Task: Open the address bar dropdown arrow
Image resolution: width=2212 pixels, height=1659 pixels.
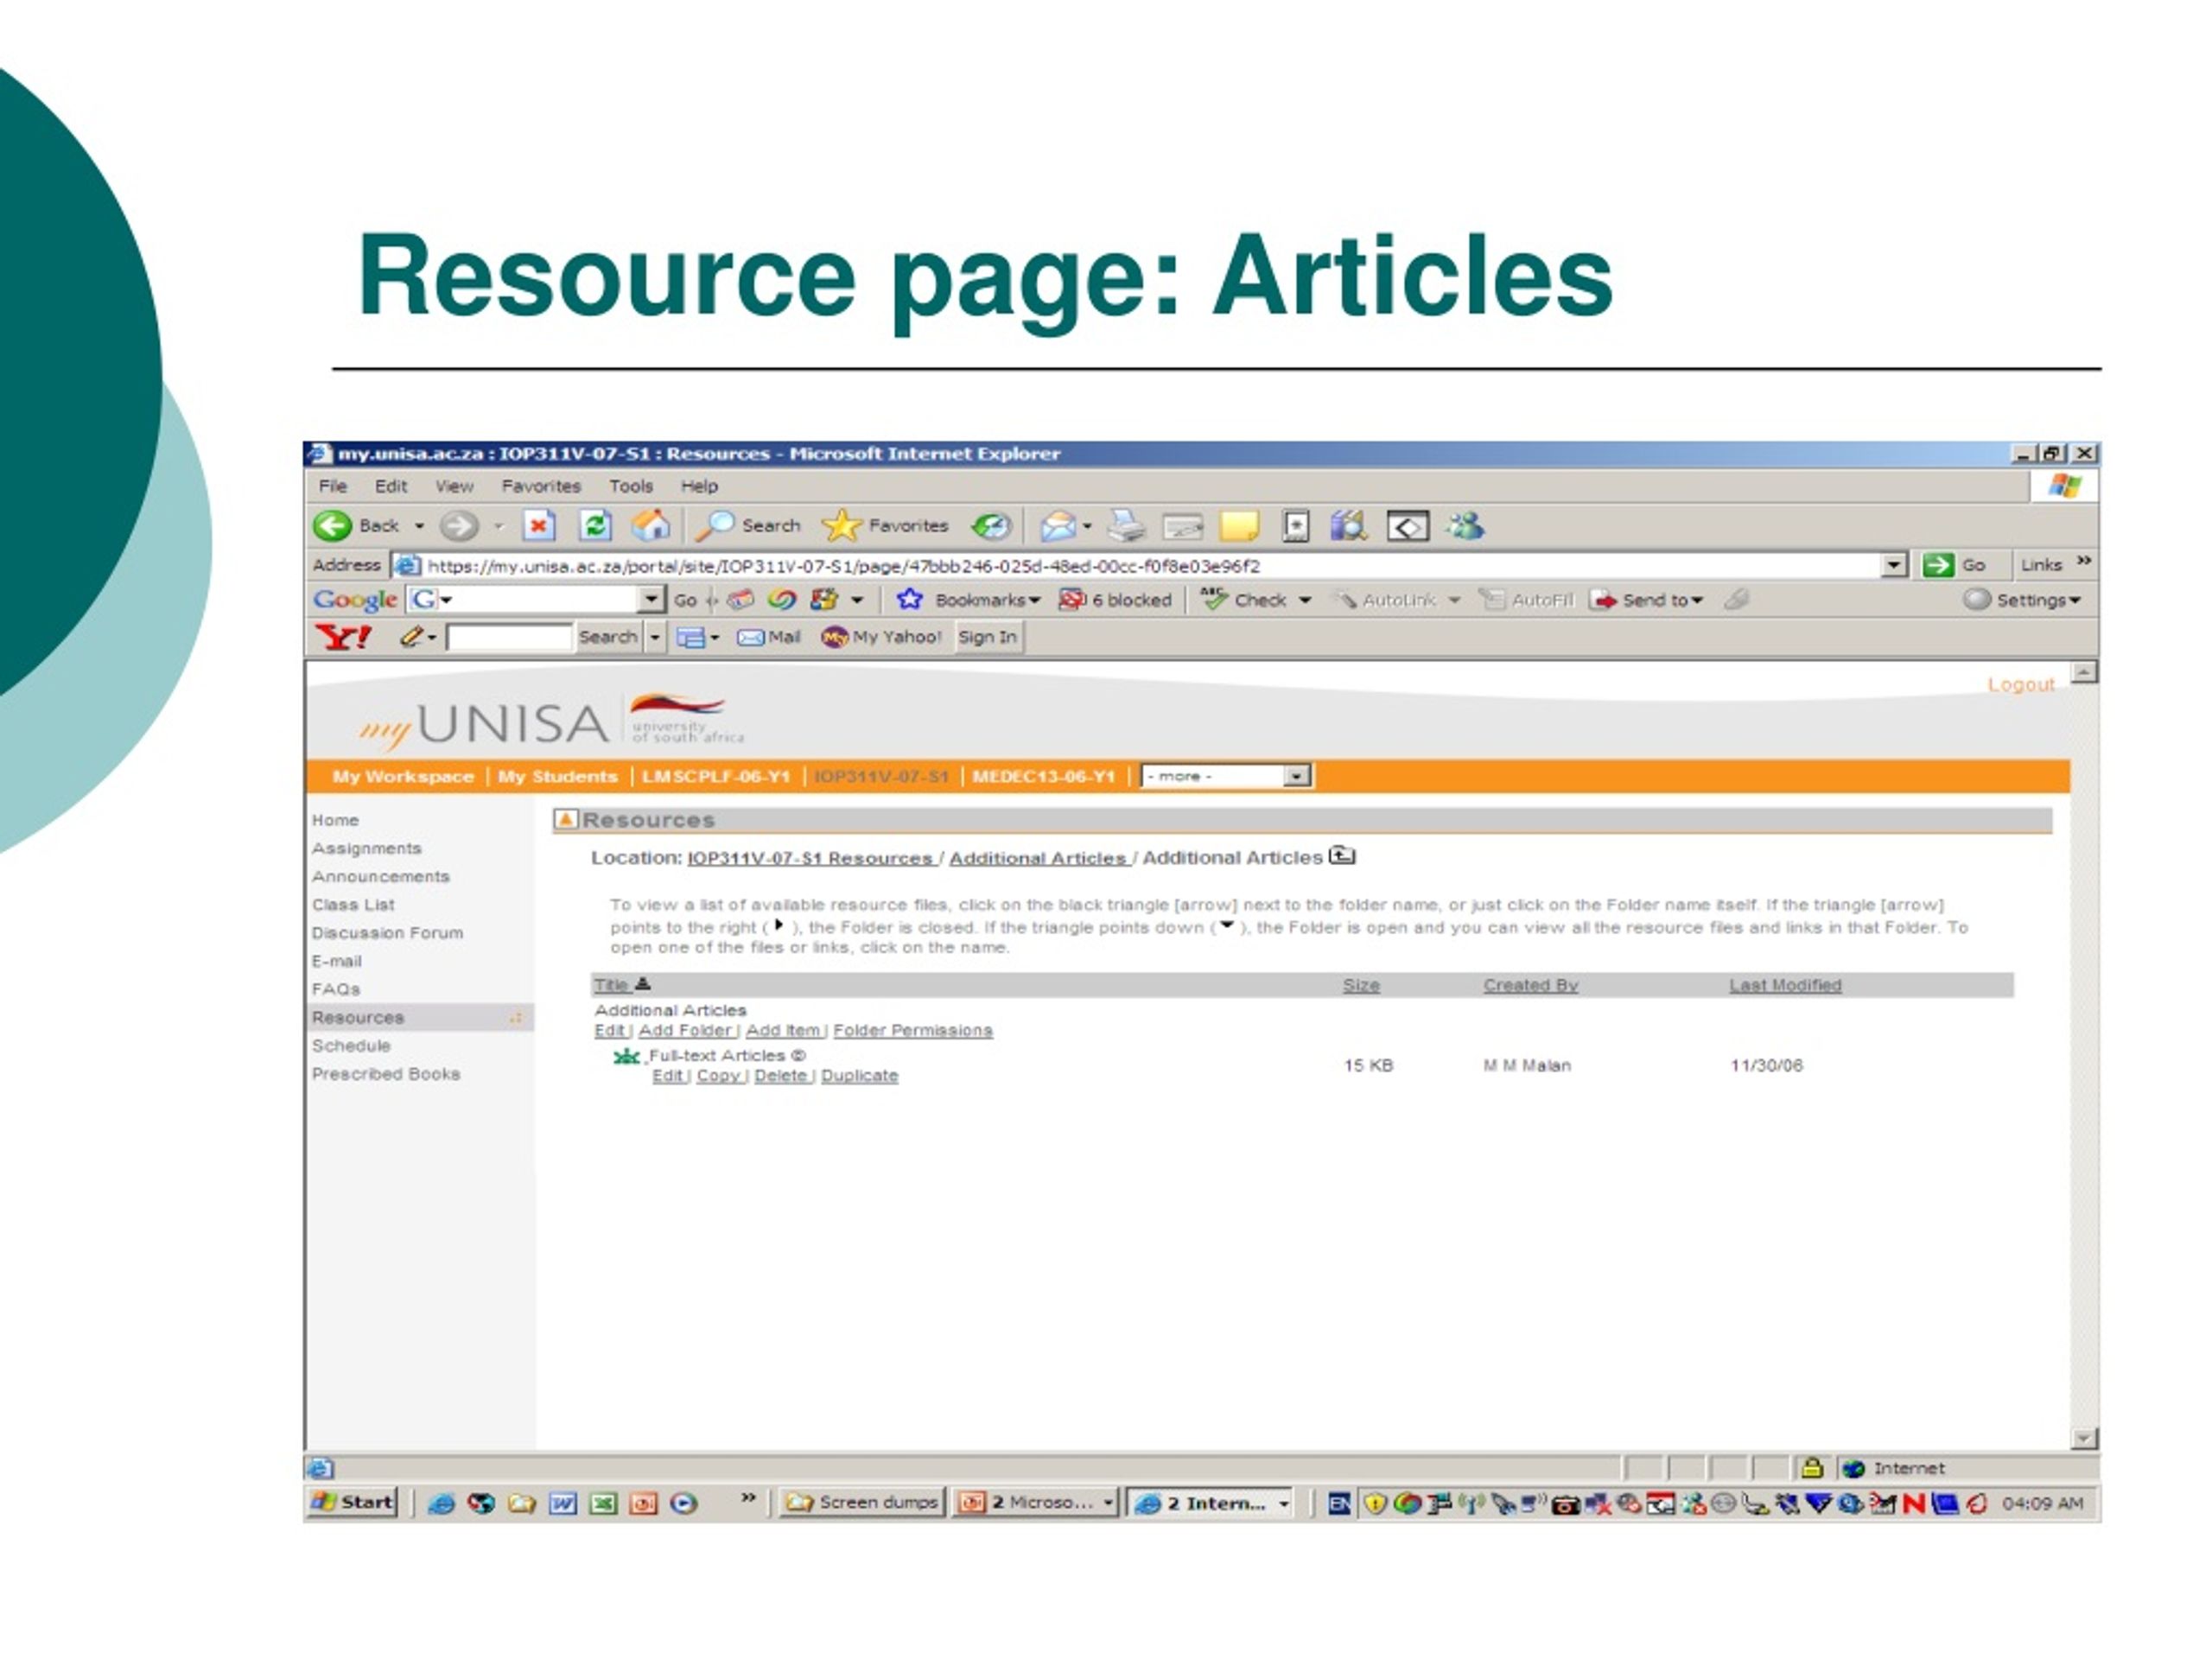Action: pyautogui.click(x=1894, y=565)
